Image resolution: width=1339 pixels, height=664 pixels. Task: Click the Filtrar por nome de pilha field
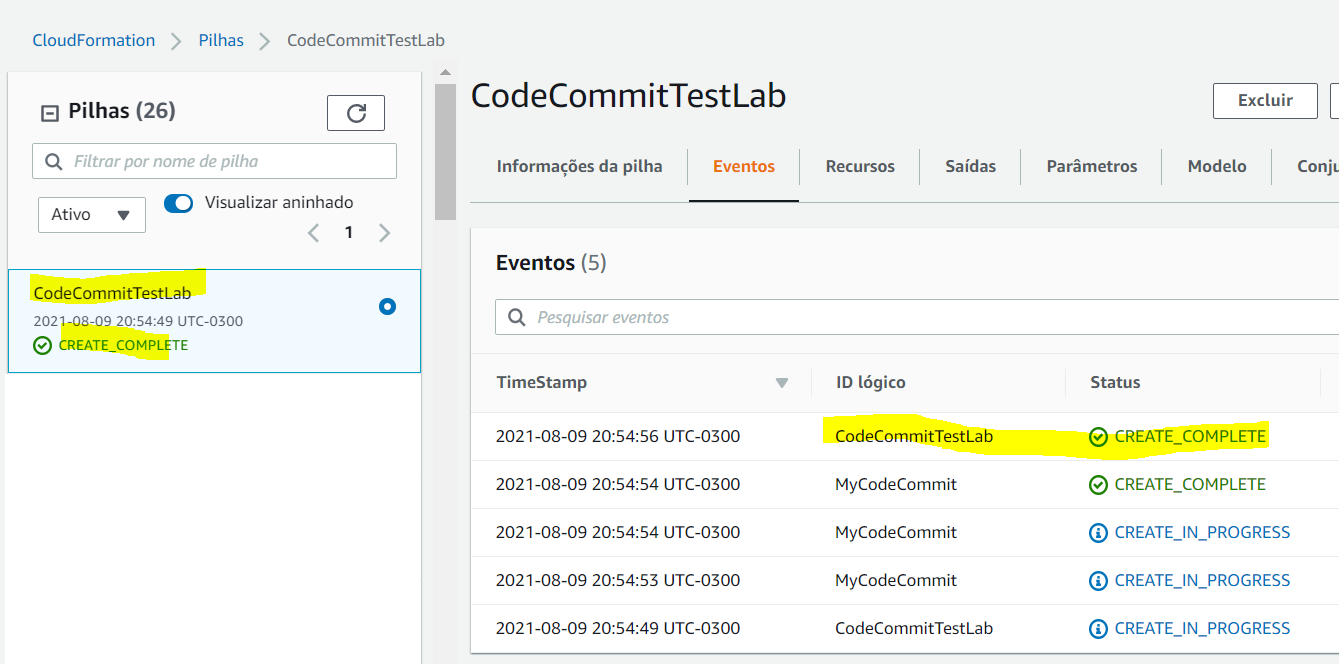pos(214,161)
